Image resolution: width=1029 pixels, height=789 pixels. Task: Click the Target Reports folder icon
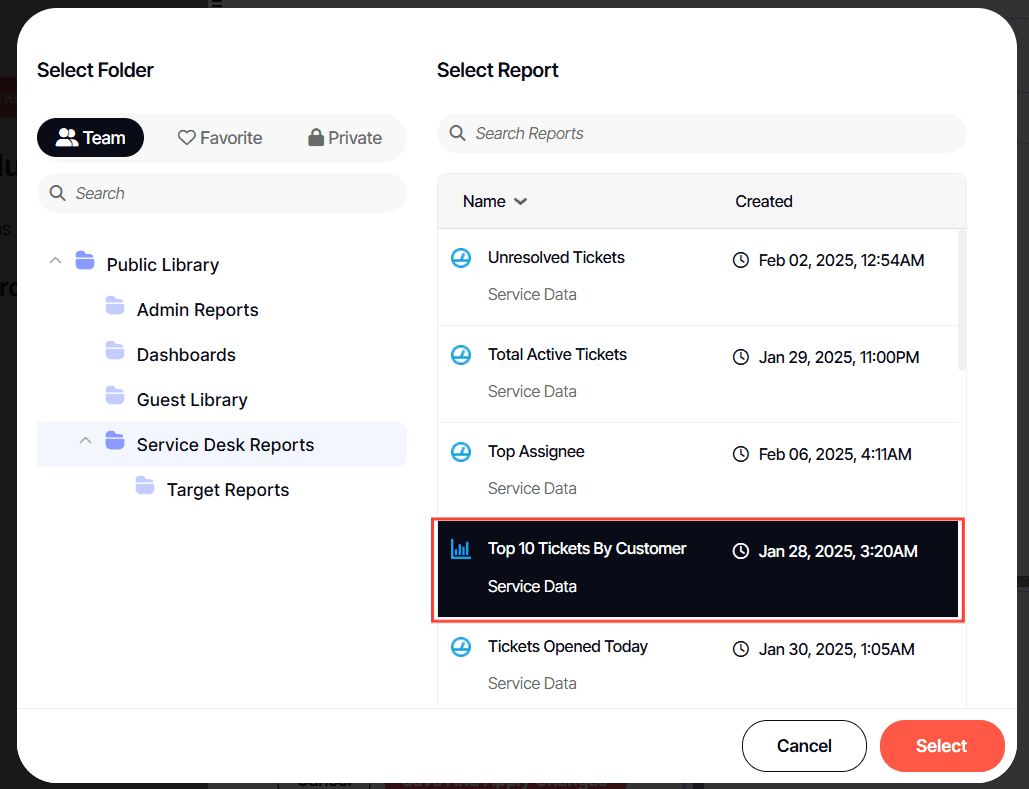[x=145, y=489]
